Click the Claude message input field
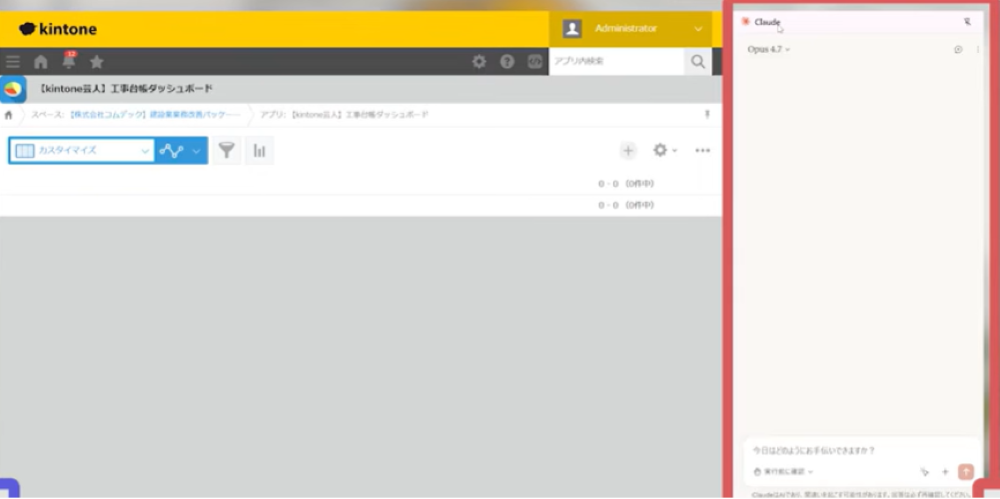 (861, 450)
